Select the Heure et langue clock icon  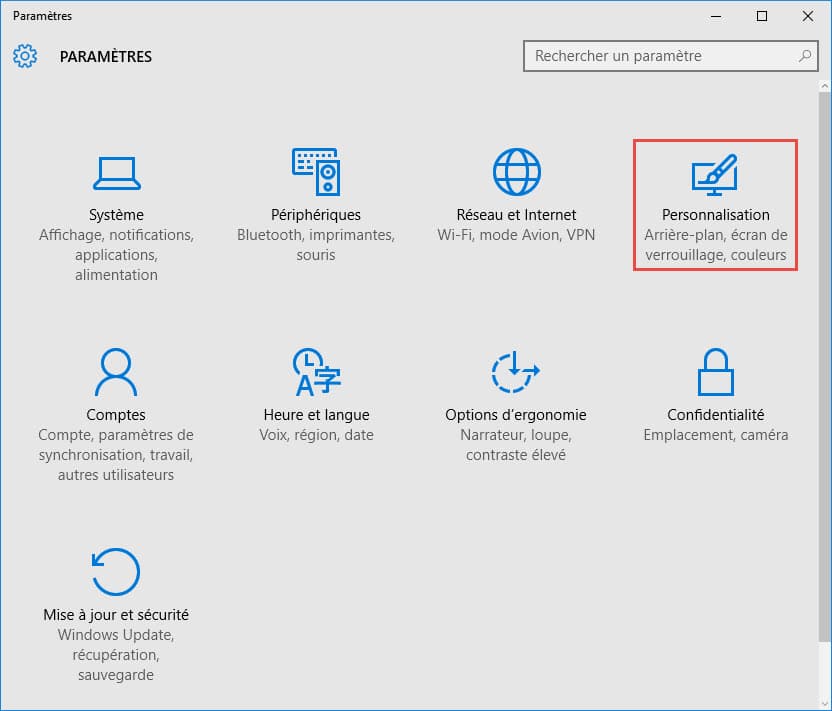[316, 372]
